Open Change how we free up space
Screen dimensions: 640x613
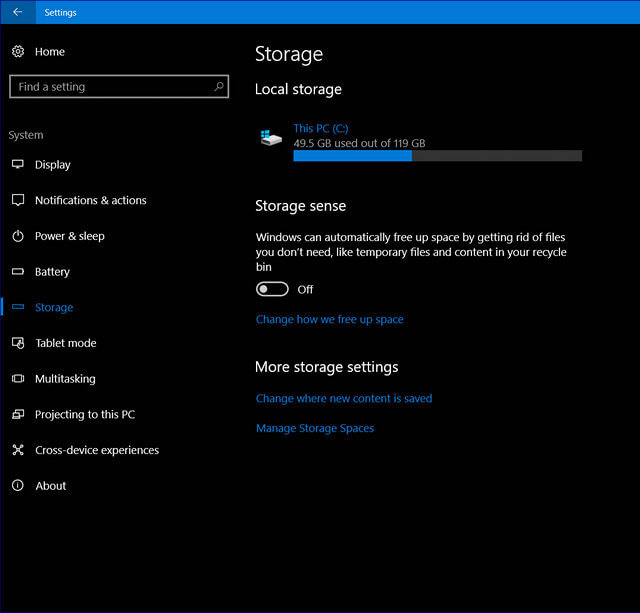(329, 320)
